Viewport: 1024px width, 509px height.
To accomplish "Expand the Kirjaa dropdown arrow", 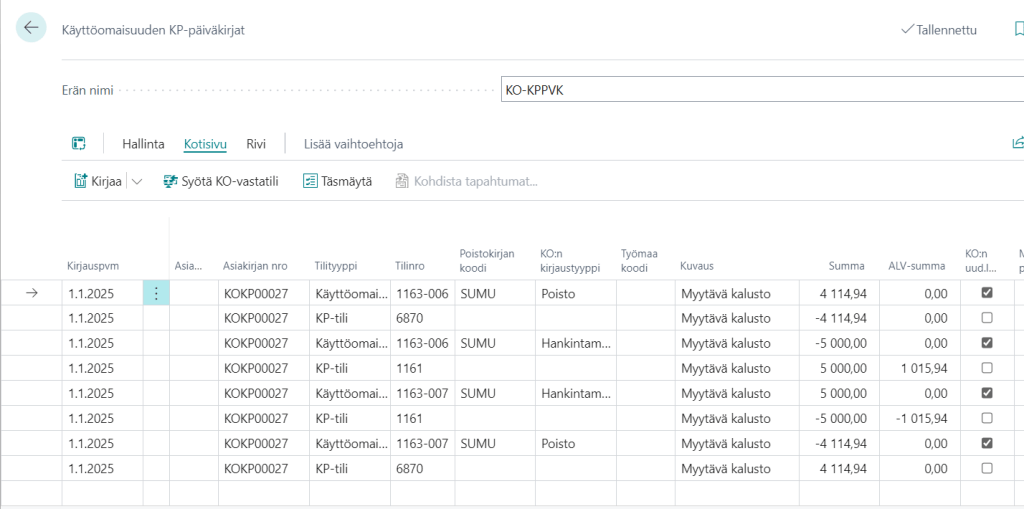I will coord(137,181).
